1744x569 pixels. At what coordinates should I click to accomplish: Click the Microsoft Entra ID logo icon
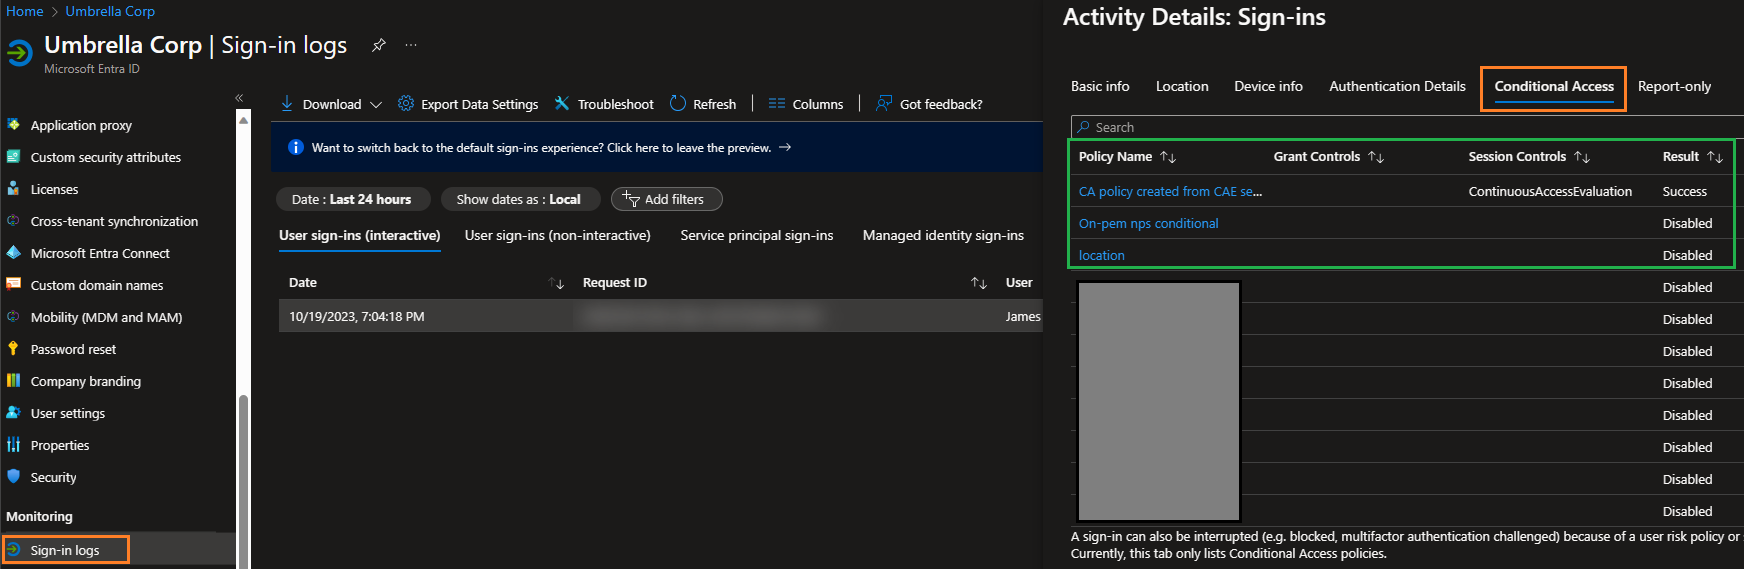20,52
